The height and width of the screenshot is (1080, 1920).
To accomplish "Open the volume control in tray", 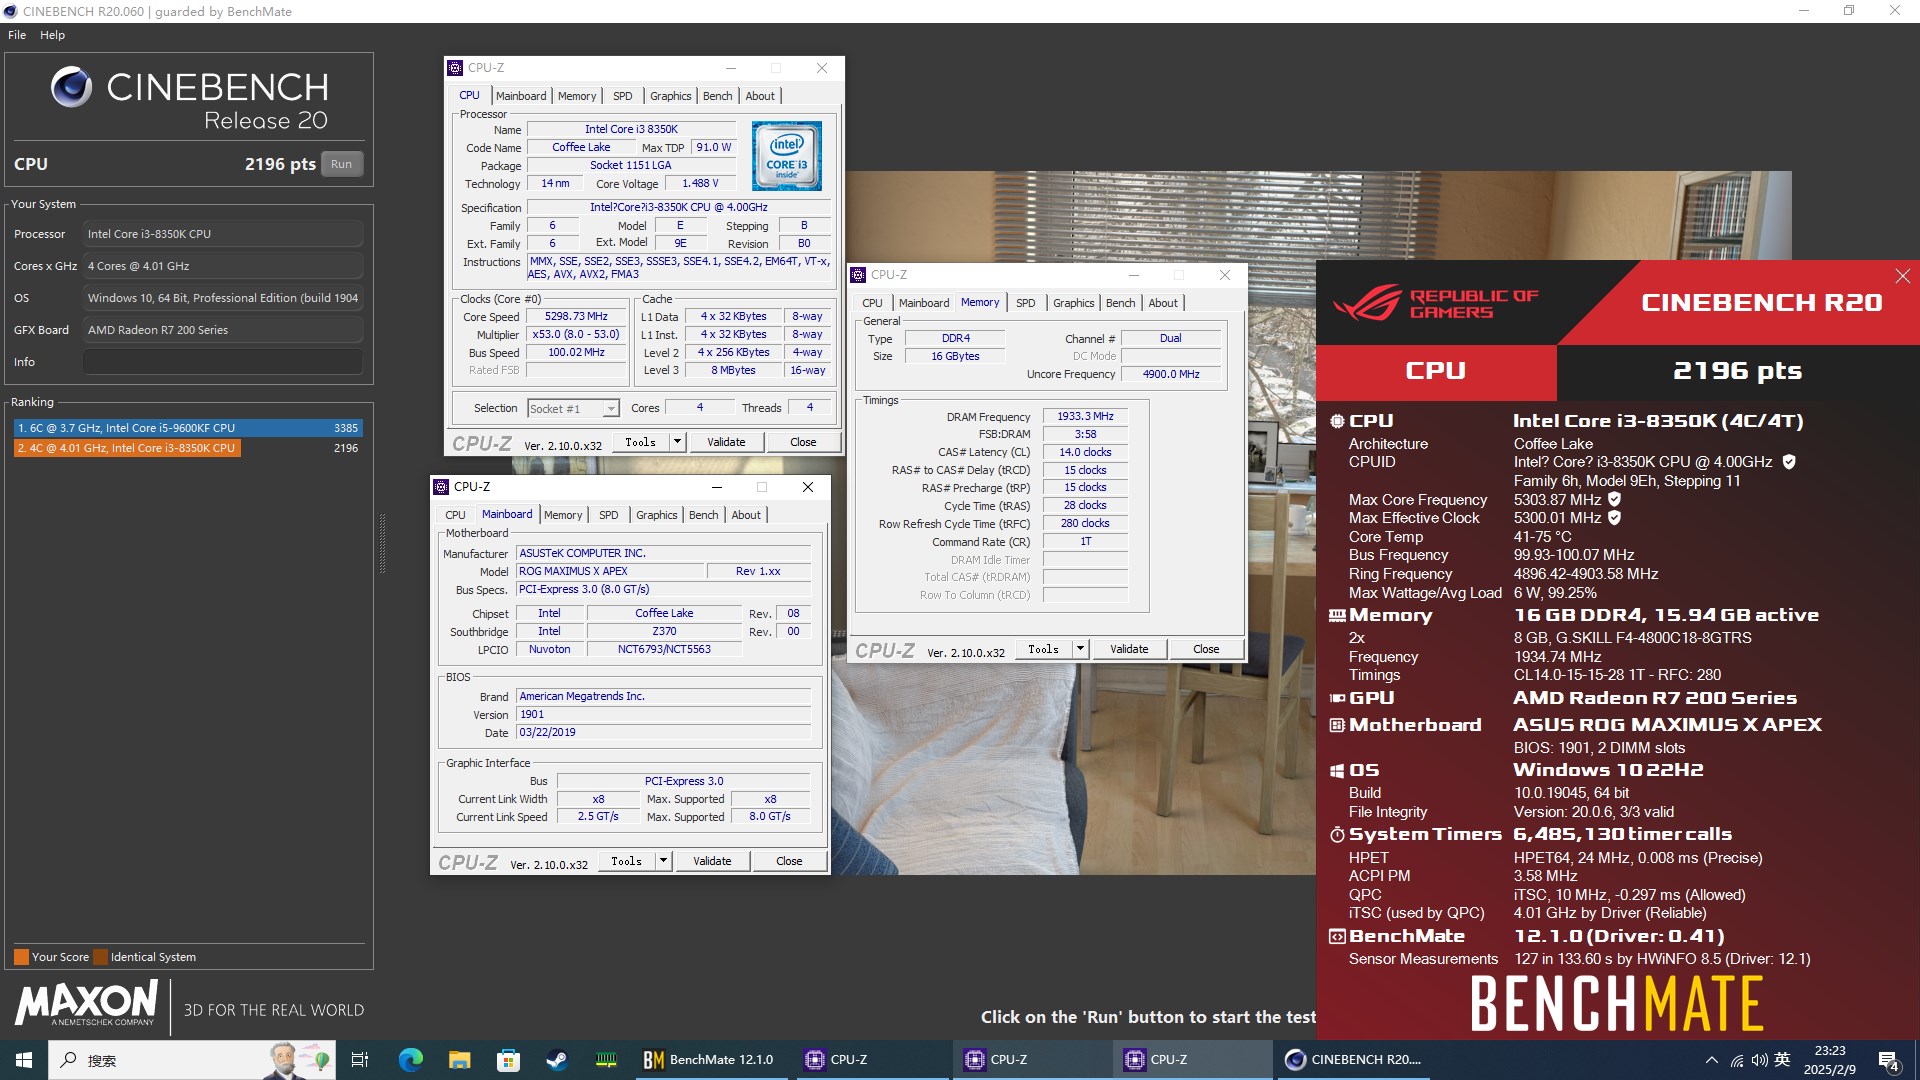I will point(1760,1060).
